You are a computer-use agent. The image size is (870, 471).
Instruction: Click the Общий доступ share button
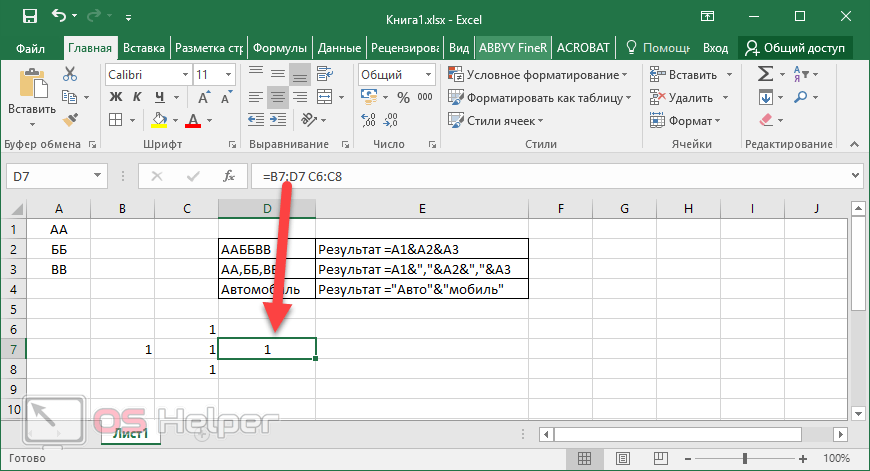tap(794, 47)
